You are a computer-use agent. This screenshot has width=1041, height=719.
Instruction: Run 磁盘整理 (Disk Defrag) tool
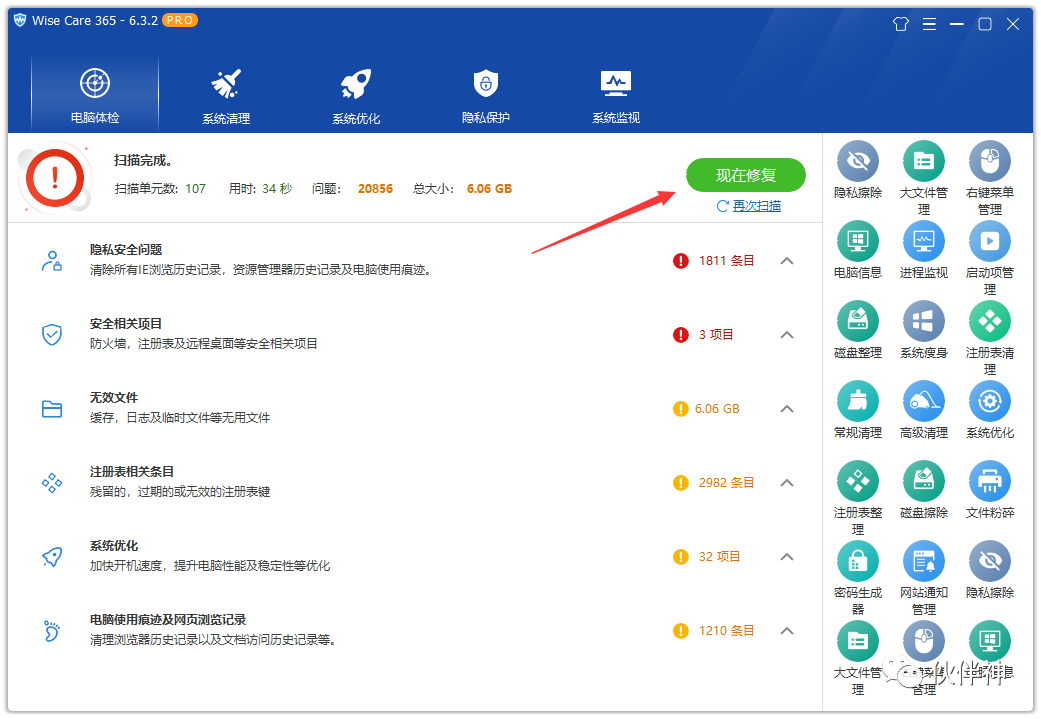tap(857, 321)
